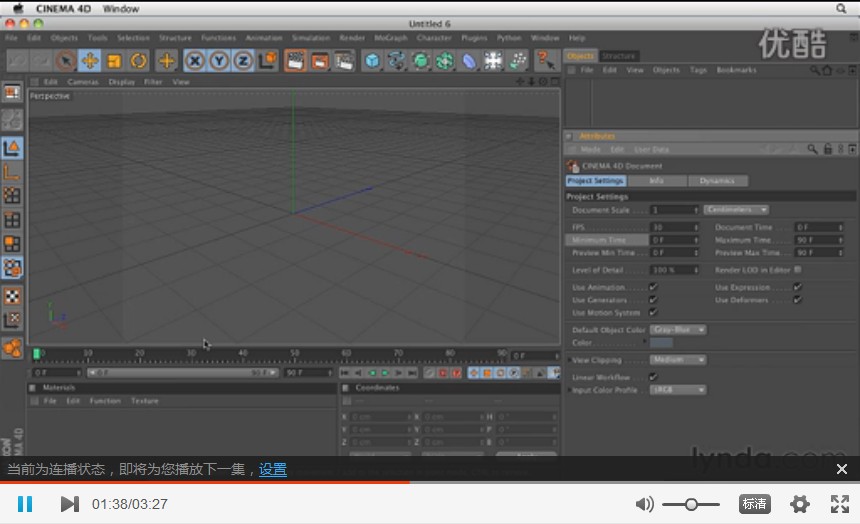This screenshot has height=524, width=860.
Task: Click the Color swatch under Default Object Color
Action: coord(661,343)
